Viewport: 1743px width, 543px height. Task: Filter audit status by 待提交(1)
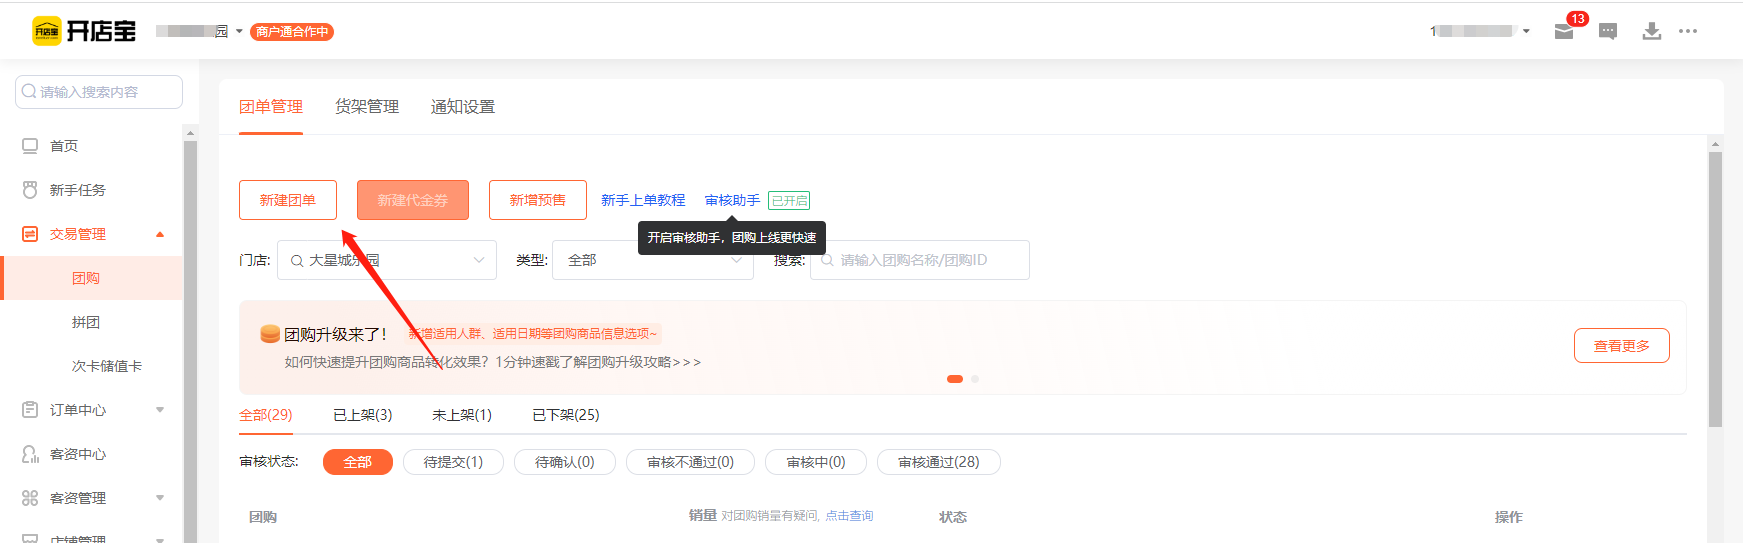(x=453, y=462)
